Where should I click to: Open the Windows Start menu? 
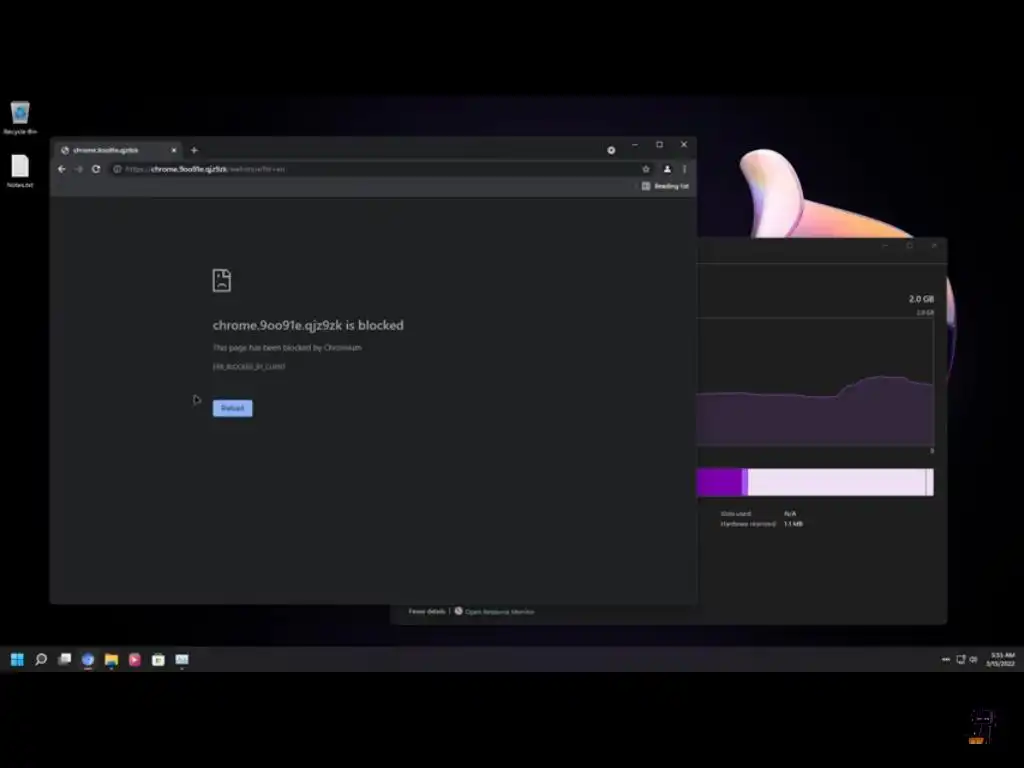coord(18,660)
